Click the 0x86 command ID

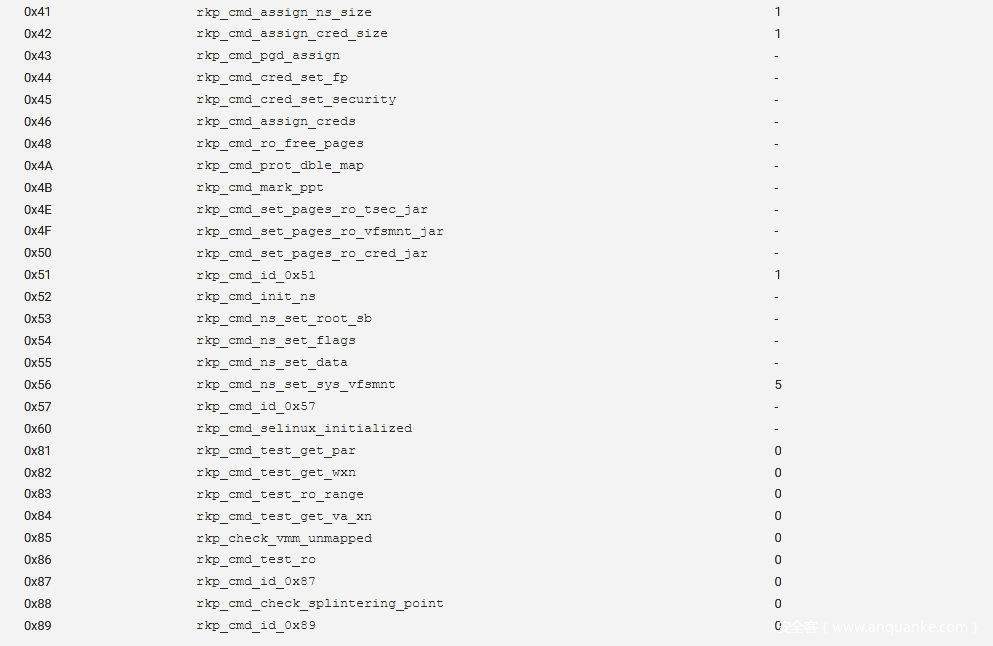(x=38, y=560)
